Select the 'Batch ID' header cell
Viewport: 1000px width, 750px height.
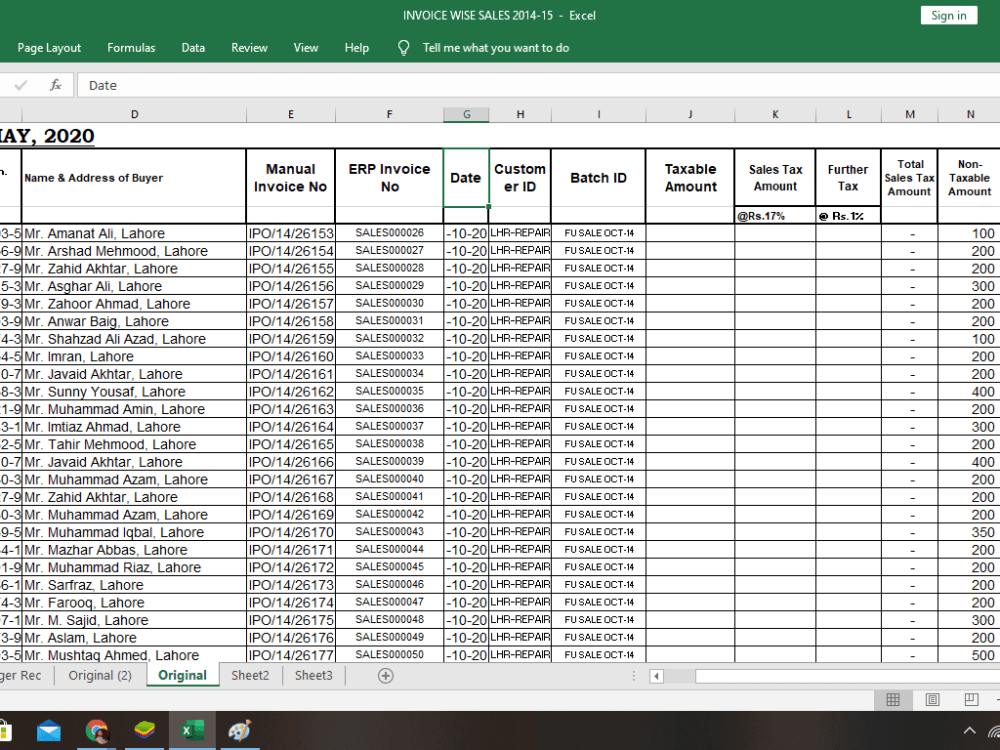pos(598,178)
